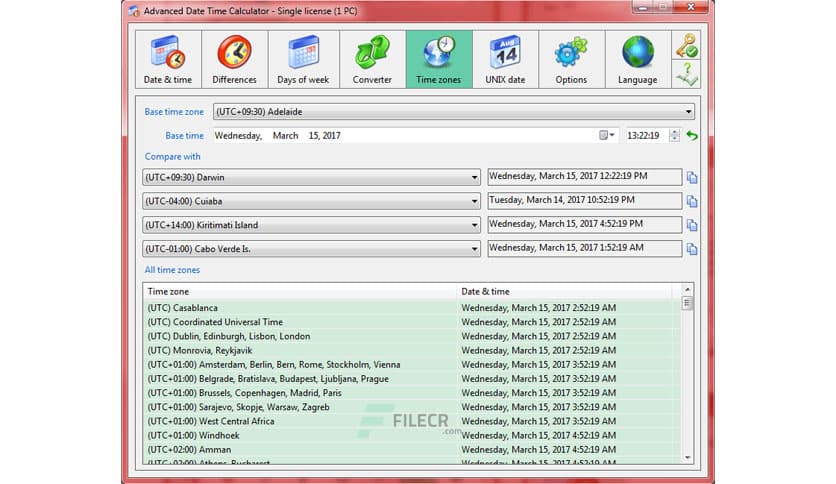Click the Cuiaba result Tuesday, March 14 field
Image resolution: width=836 pixels, height=484 pixels.
click(584, 200)
